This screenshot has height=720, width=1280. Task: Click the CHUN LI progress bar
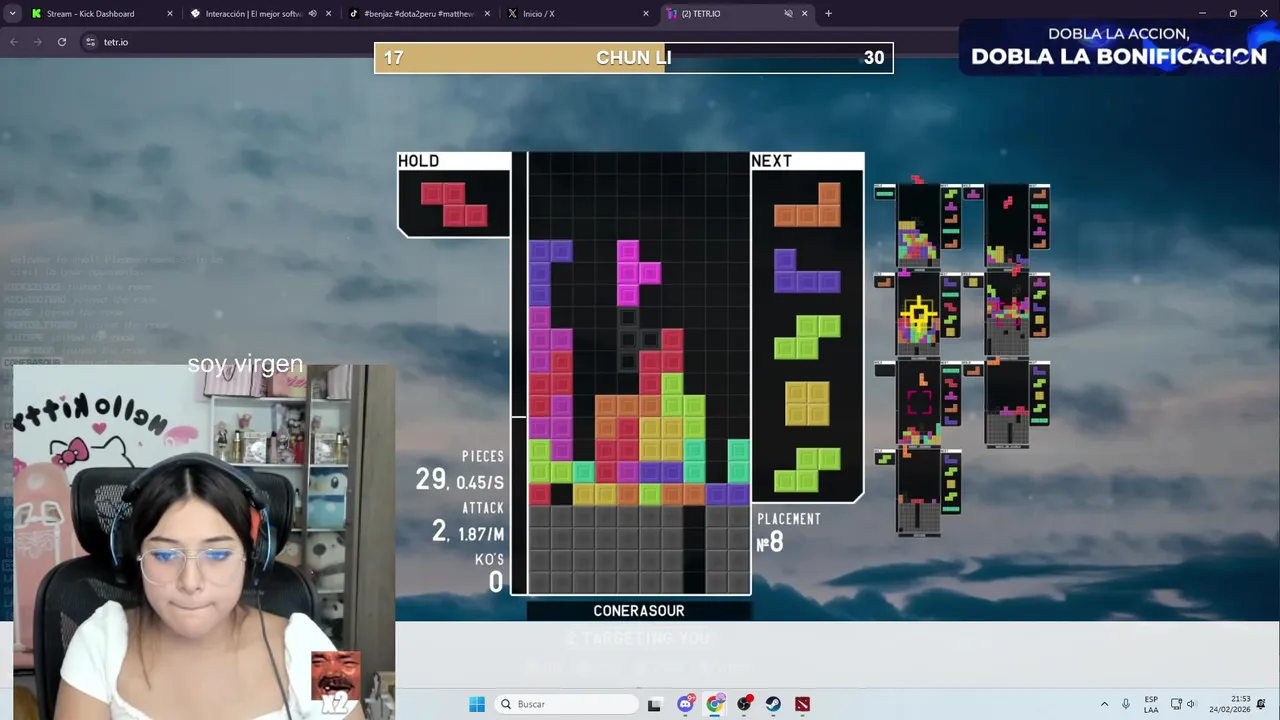634,58
